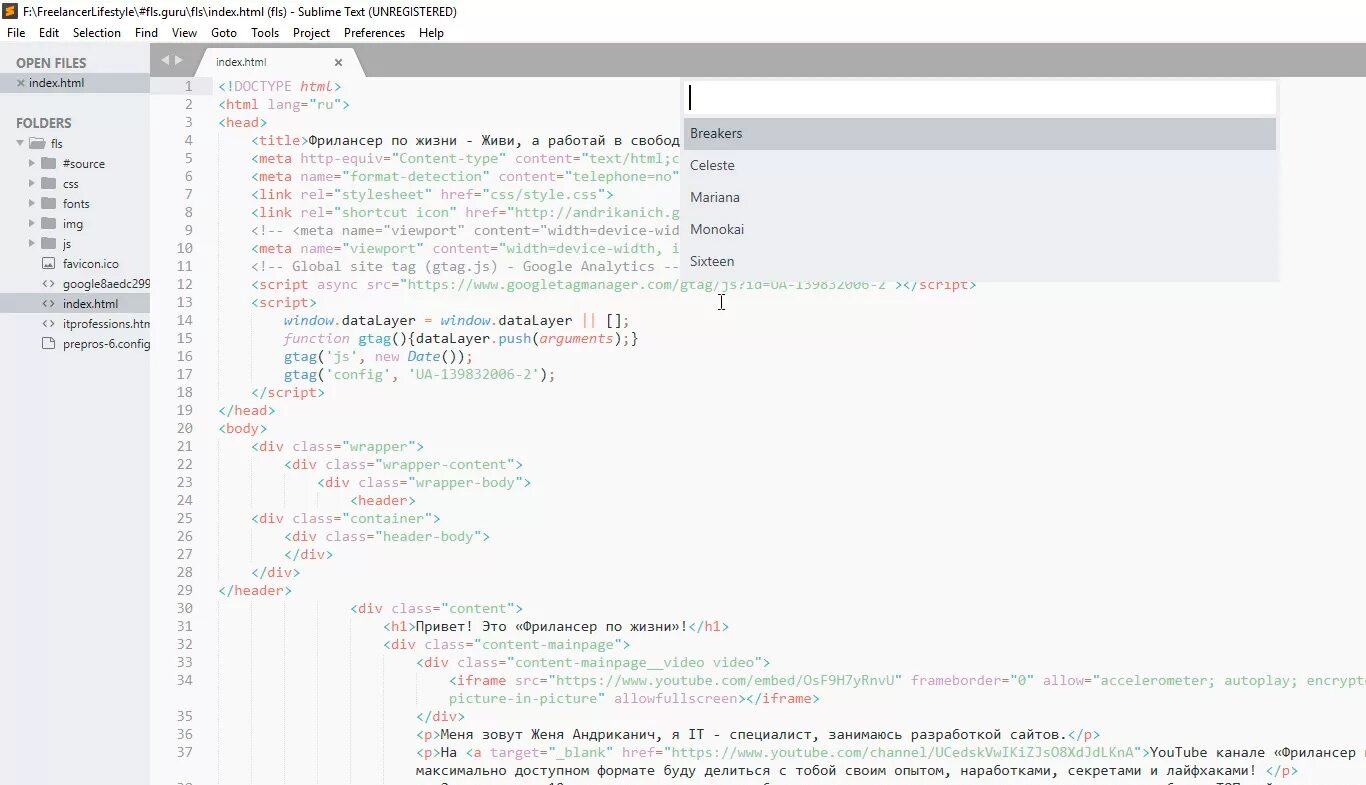This screenshot has width=1366, height=785.
Task: Select the #source folder name
Action: [84, 163]
